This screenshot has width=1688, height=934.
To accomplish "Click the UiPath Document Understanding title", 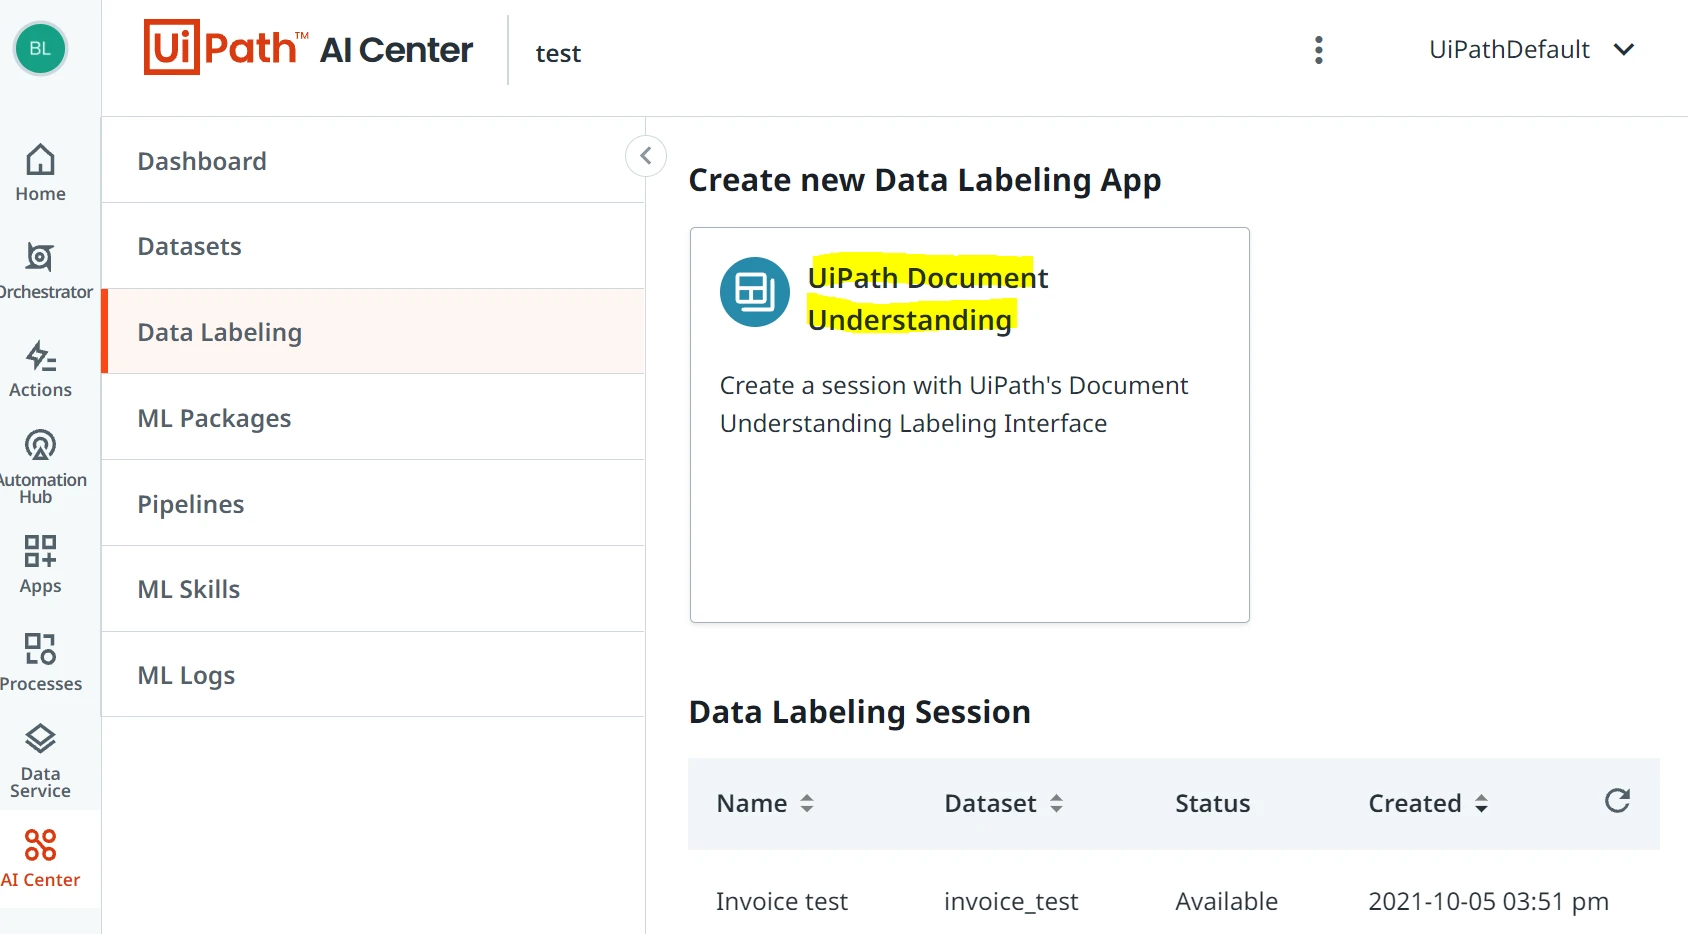I will pyautogui.click(x=927, y=298).
